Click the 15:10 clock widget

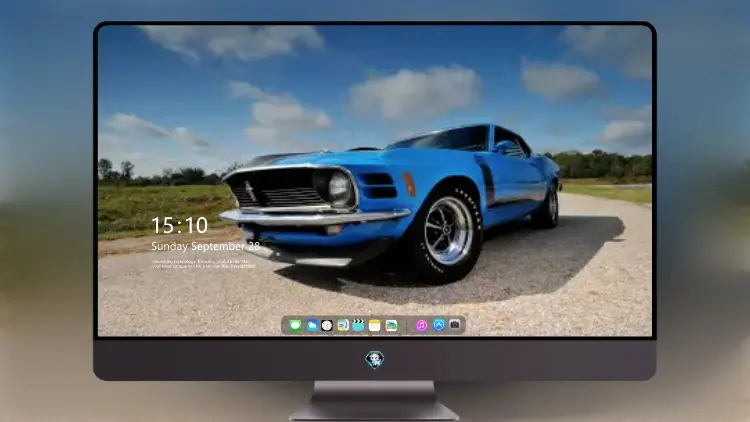point(179,225)
